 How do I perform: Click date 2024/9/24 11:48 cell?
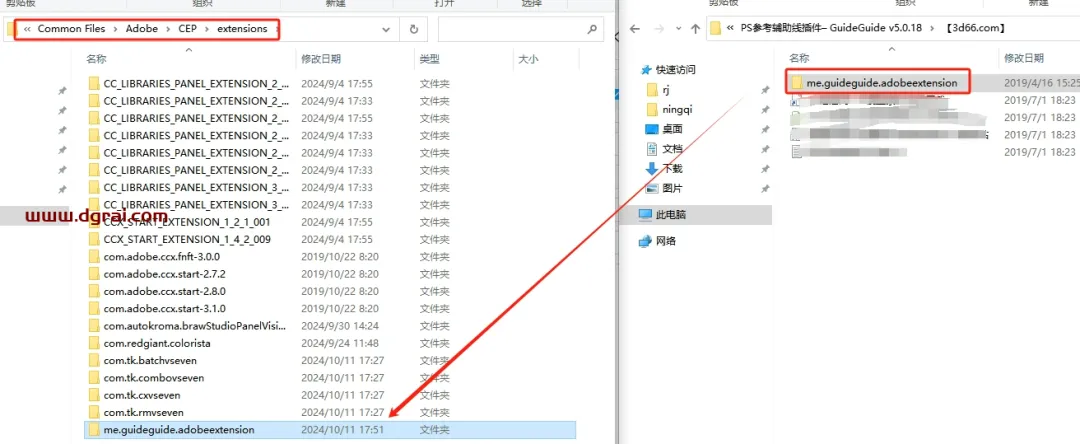click(340, 343)
